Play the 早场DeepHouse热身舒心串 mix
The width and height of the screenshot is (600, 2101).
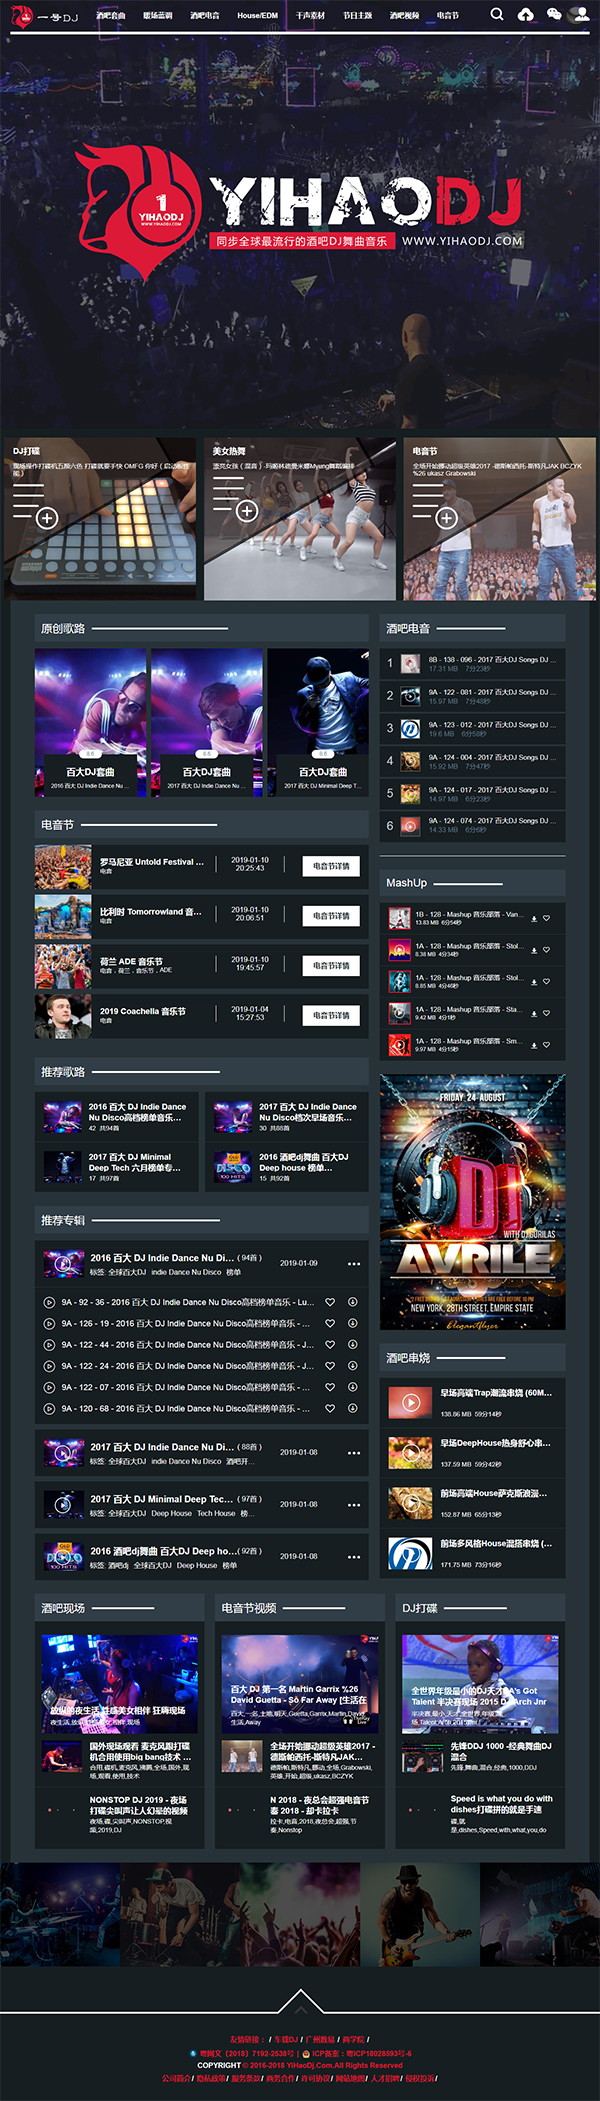pos(410,1452)
